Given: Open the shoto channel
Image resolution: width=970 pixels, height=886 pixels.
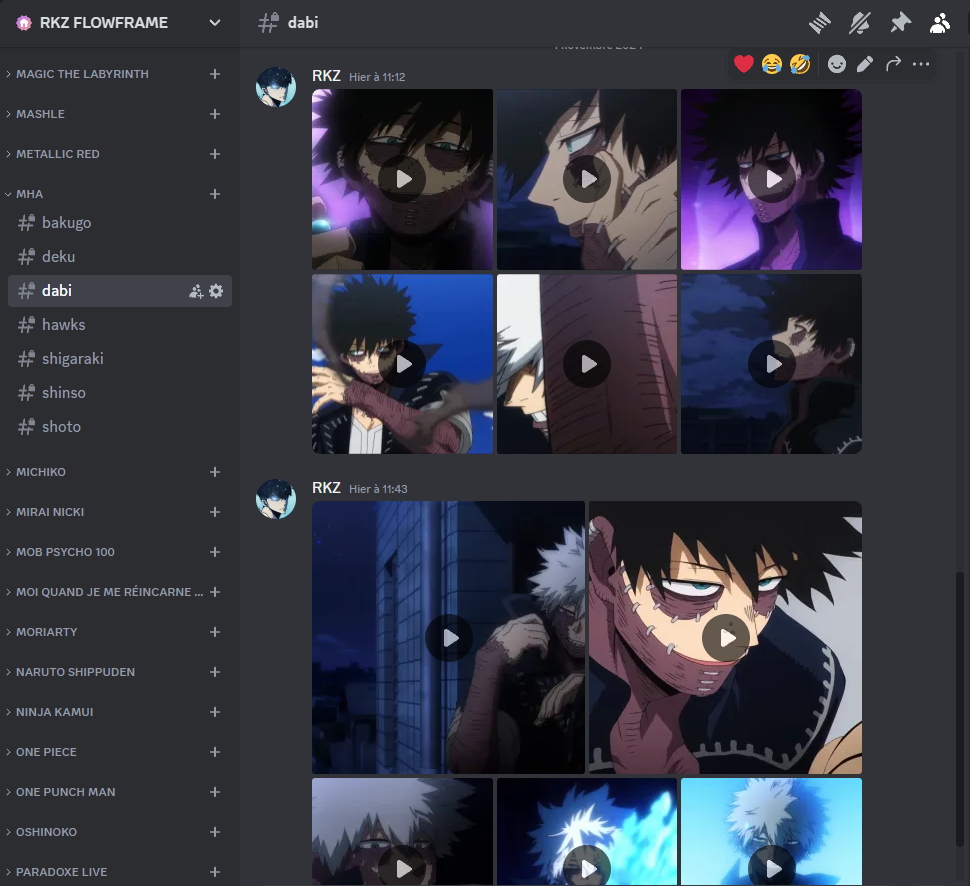Looking at the screenshot, I should click(119, 427).
